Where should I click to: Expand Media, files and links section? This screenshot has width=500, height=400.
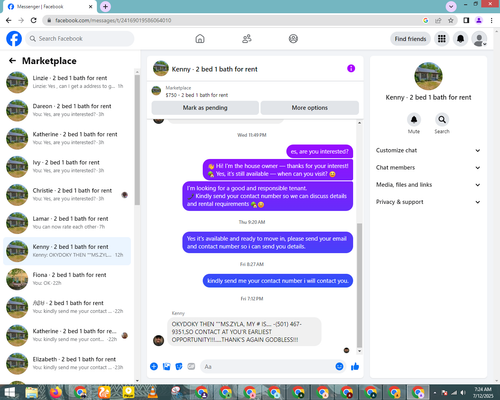point(428,185)
